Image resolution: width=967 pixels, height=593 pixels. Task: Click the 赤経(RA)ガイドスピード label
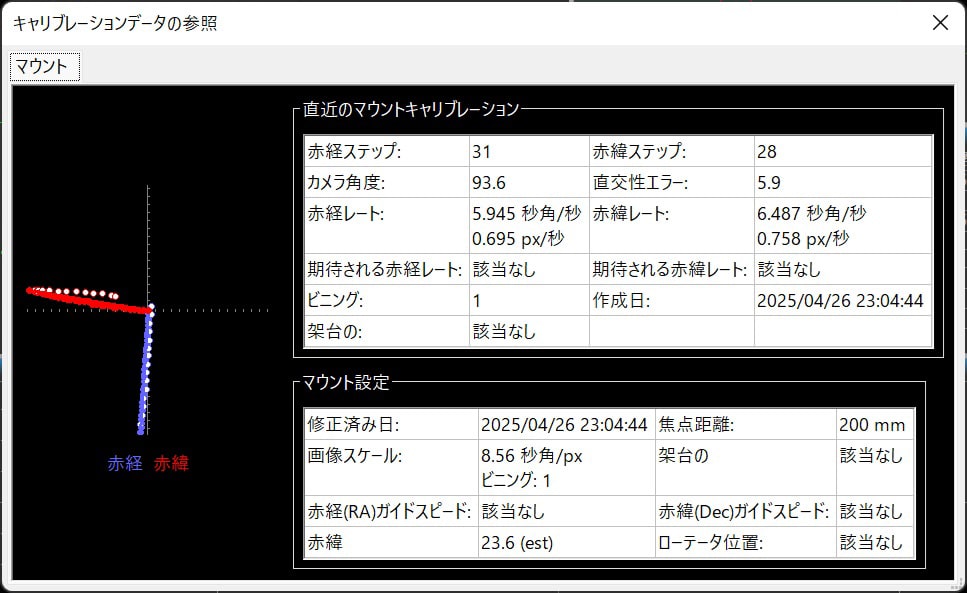coord(389,511)
